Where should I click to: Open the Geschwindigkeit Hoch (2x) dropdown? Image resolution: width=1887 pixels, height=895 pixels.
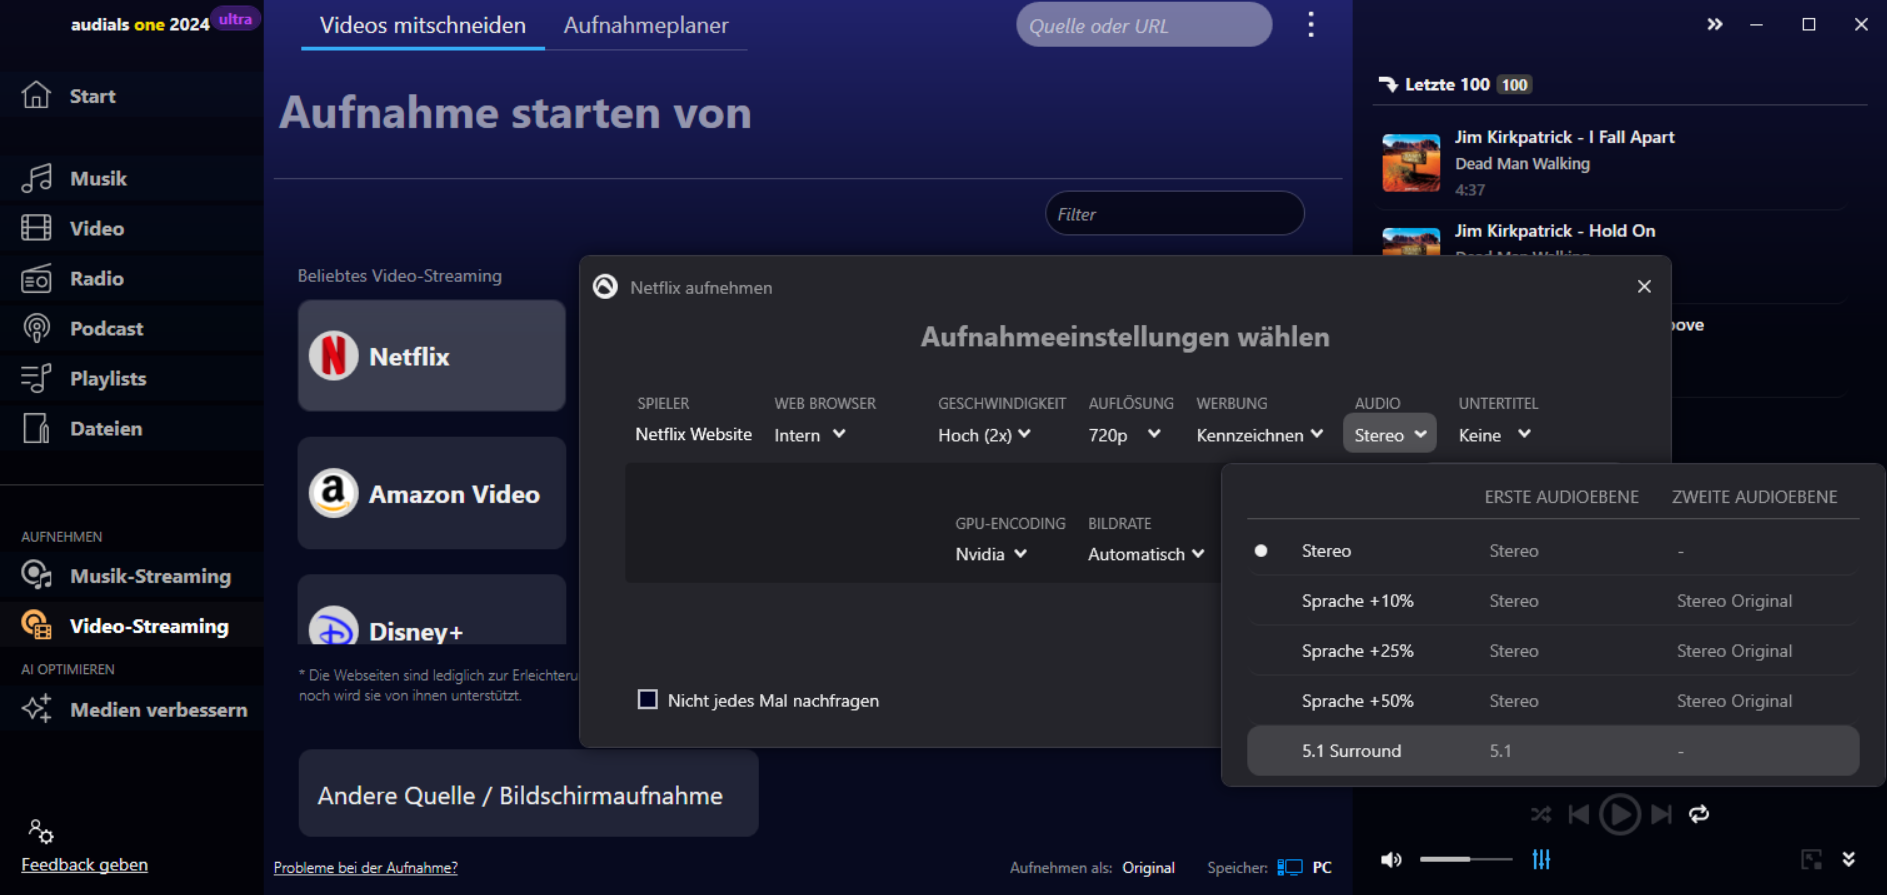(983, 435)
